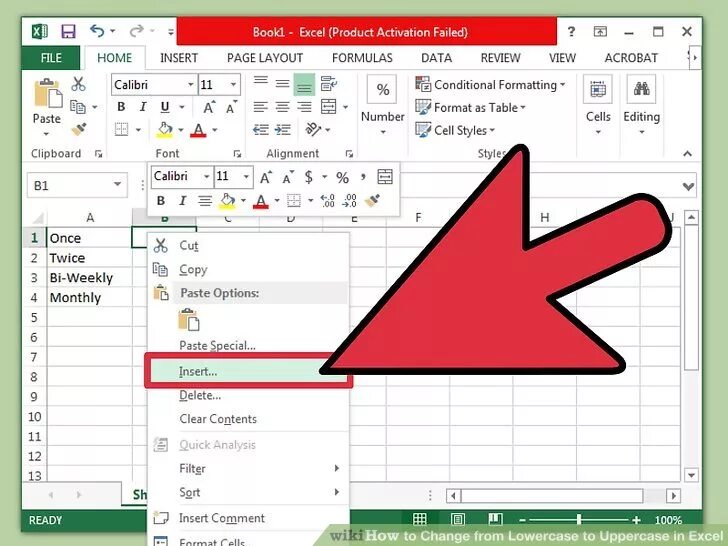Switch to the INSERT ribbon tab
The width and height of the screenshot is (728, 546).
[179, 58]
